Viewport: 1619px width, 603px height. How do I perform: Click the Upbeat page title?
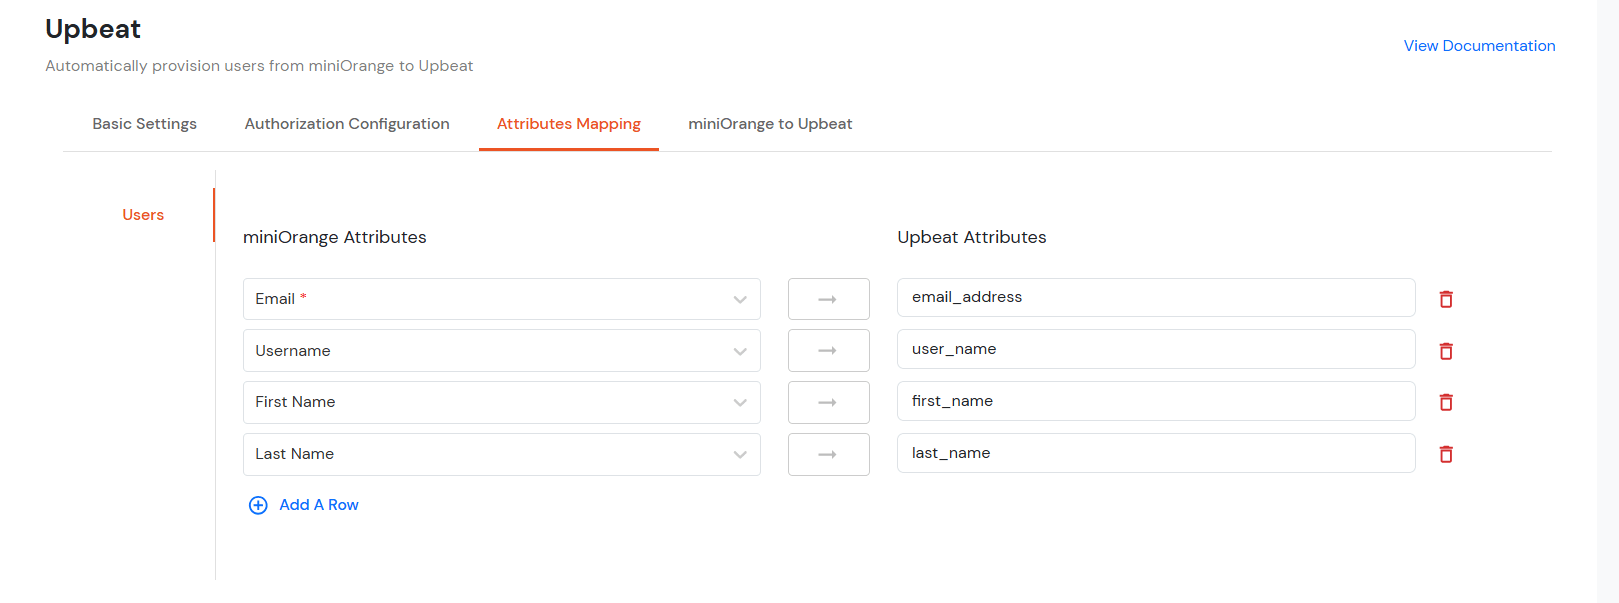click(x=93, y=29)
